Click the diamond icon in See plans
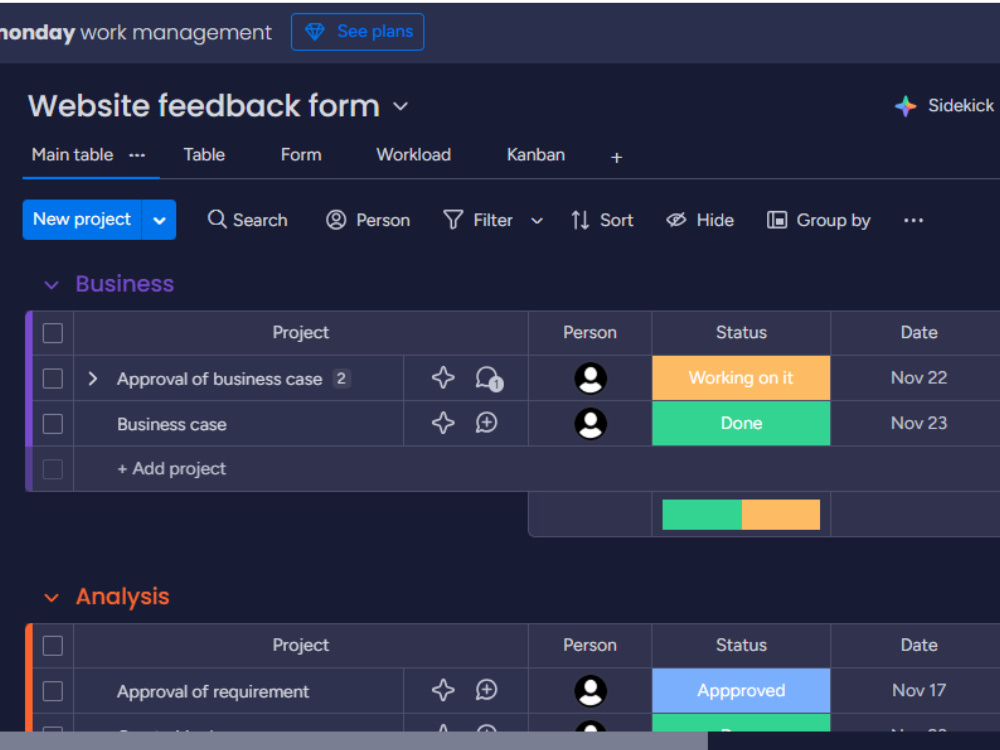1000x750 pixels. click(x=314, y=31)
